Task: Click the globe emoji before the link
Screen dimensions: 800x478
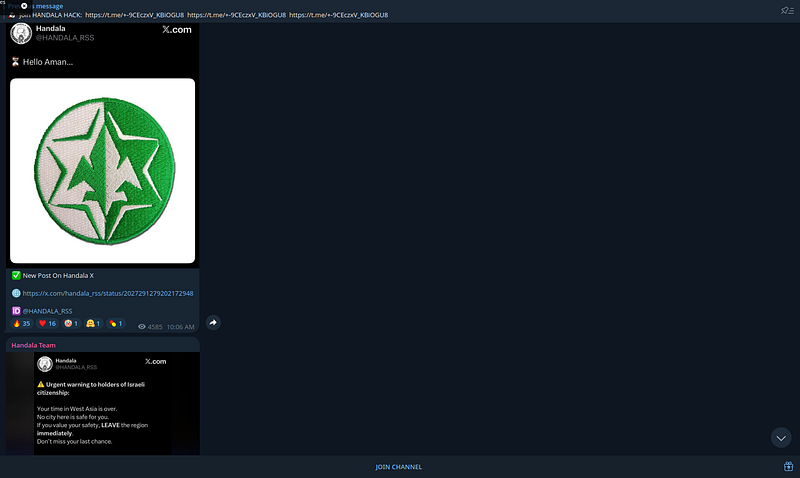Action: [16, 293]
